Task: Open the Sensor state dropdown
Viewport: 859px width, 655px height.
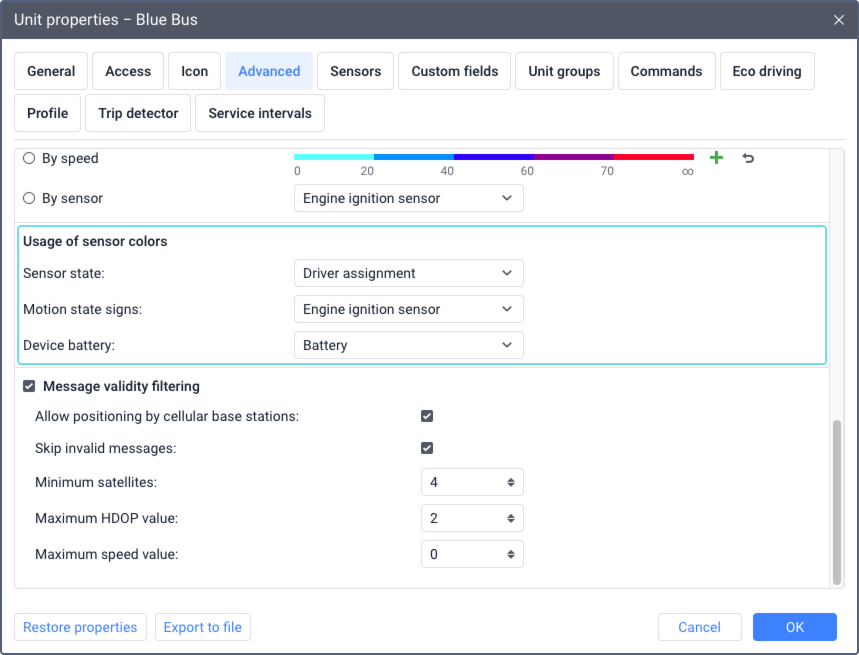Action: [x=408, y=273]
